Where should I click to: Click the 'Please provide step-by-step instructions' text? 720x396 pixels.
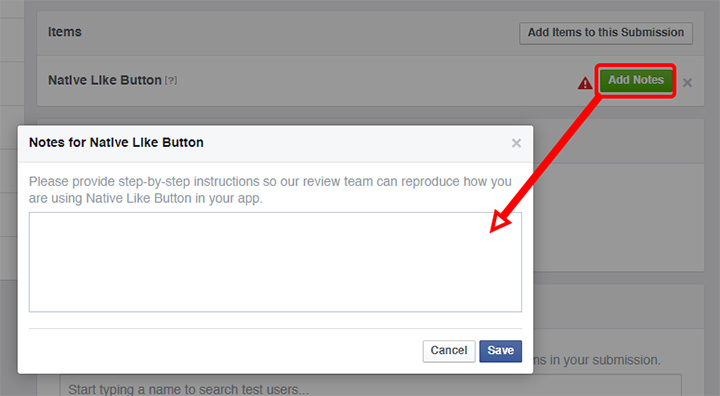point(270,190)
